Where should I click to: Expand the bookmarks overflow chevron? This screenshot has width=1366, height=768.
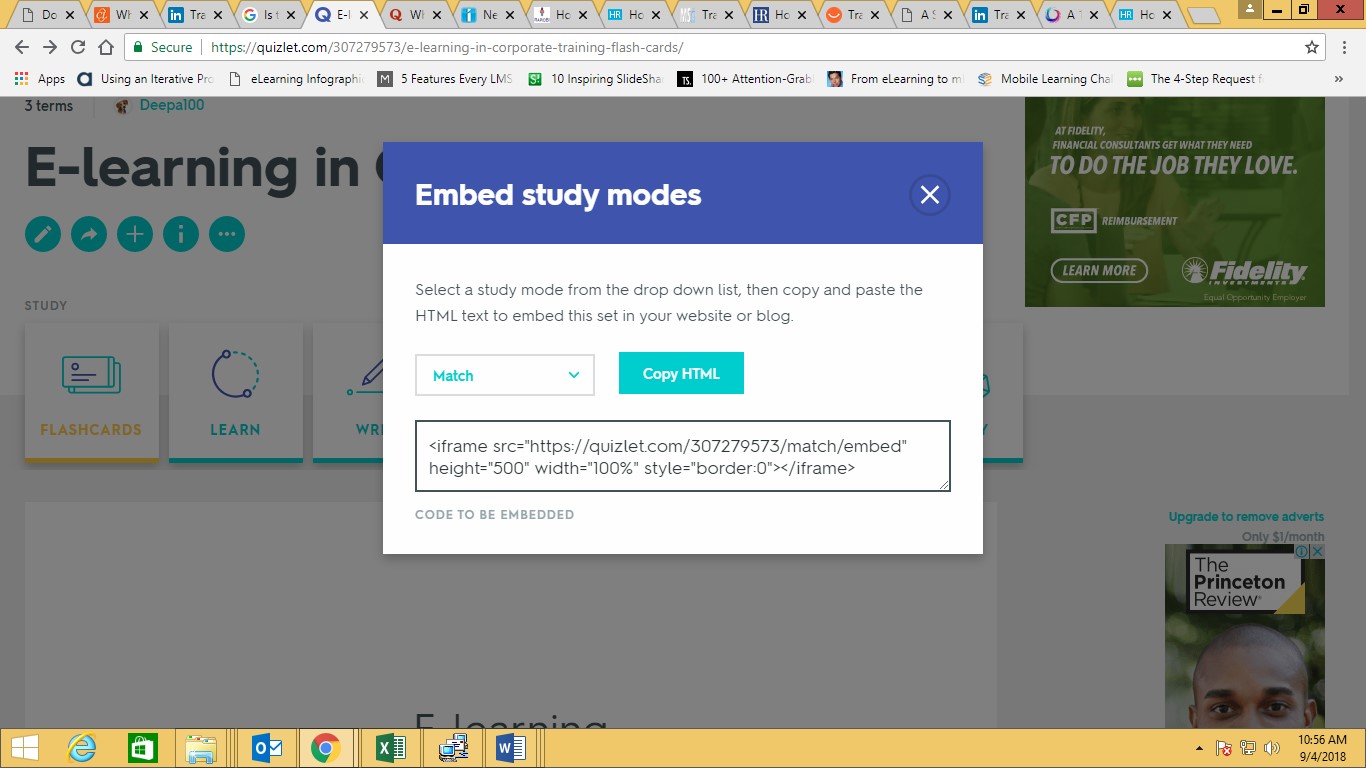(1340, 78)
